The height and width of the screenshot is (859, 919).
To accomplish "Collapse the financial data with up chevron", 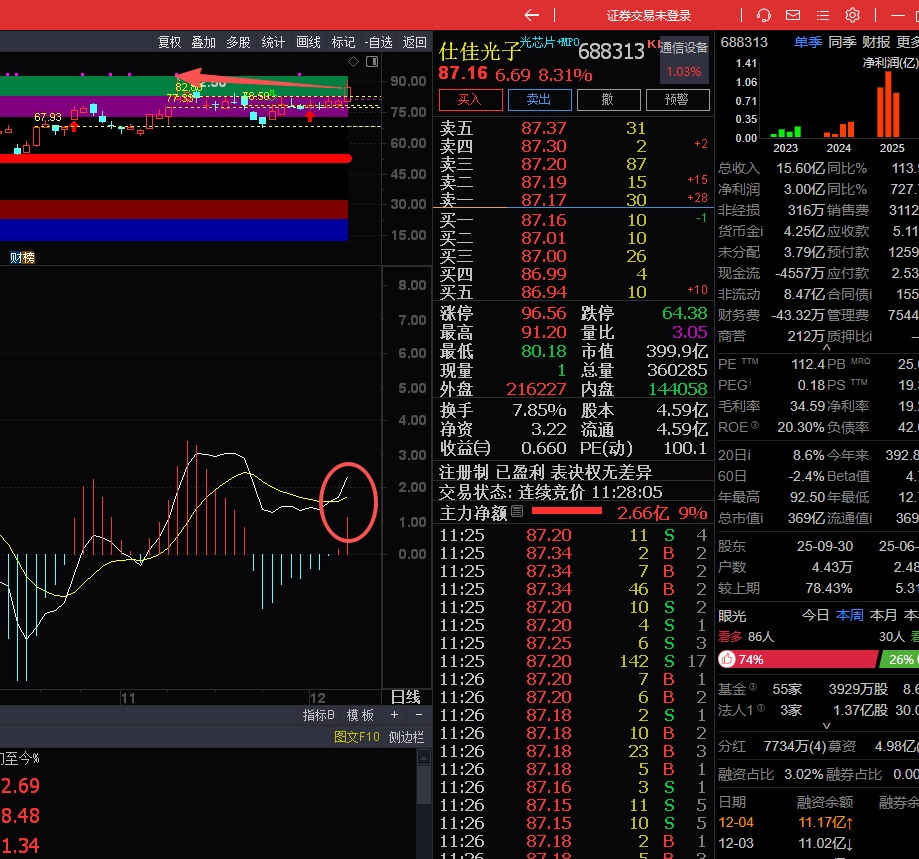I will coord(826,347).
